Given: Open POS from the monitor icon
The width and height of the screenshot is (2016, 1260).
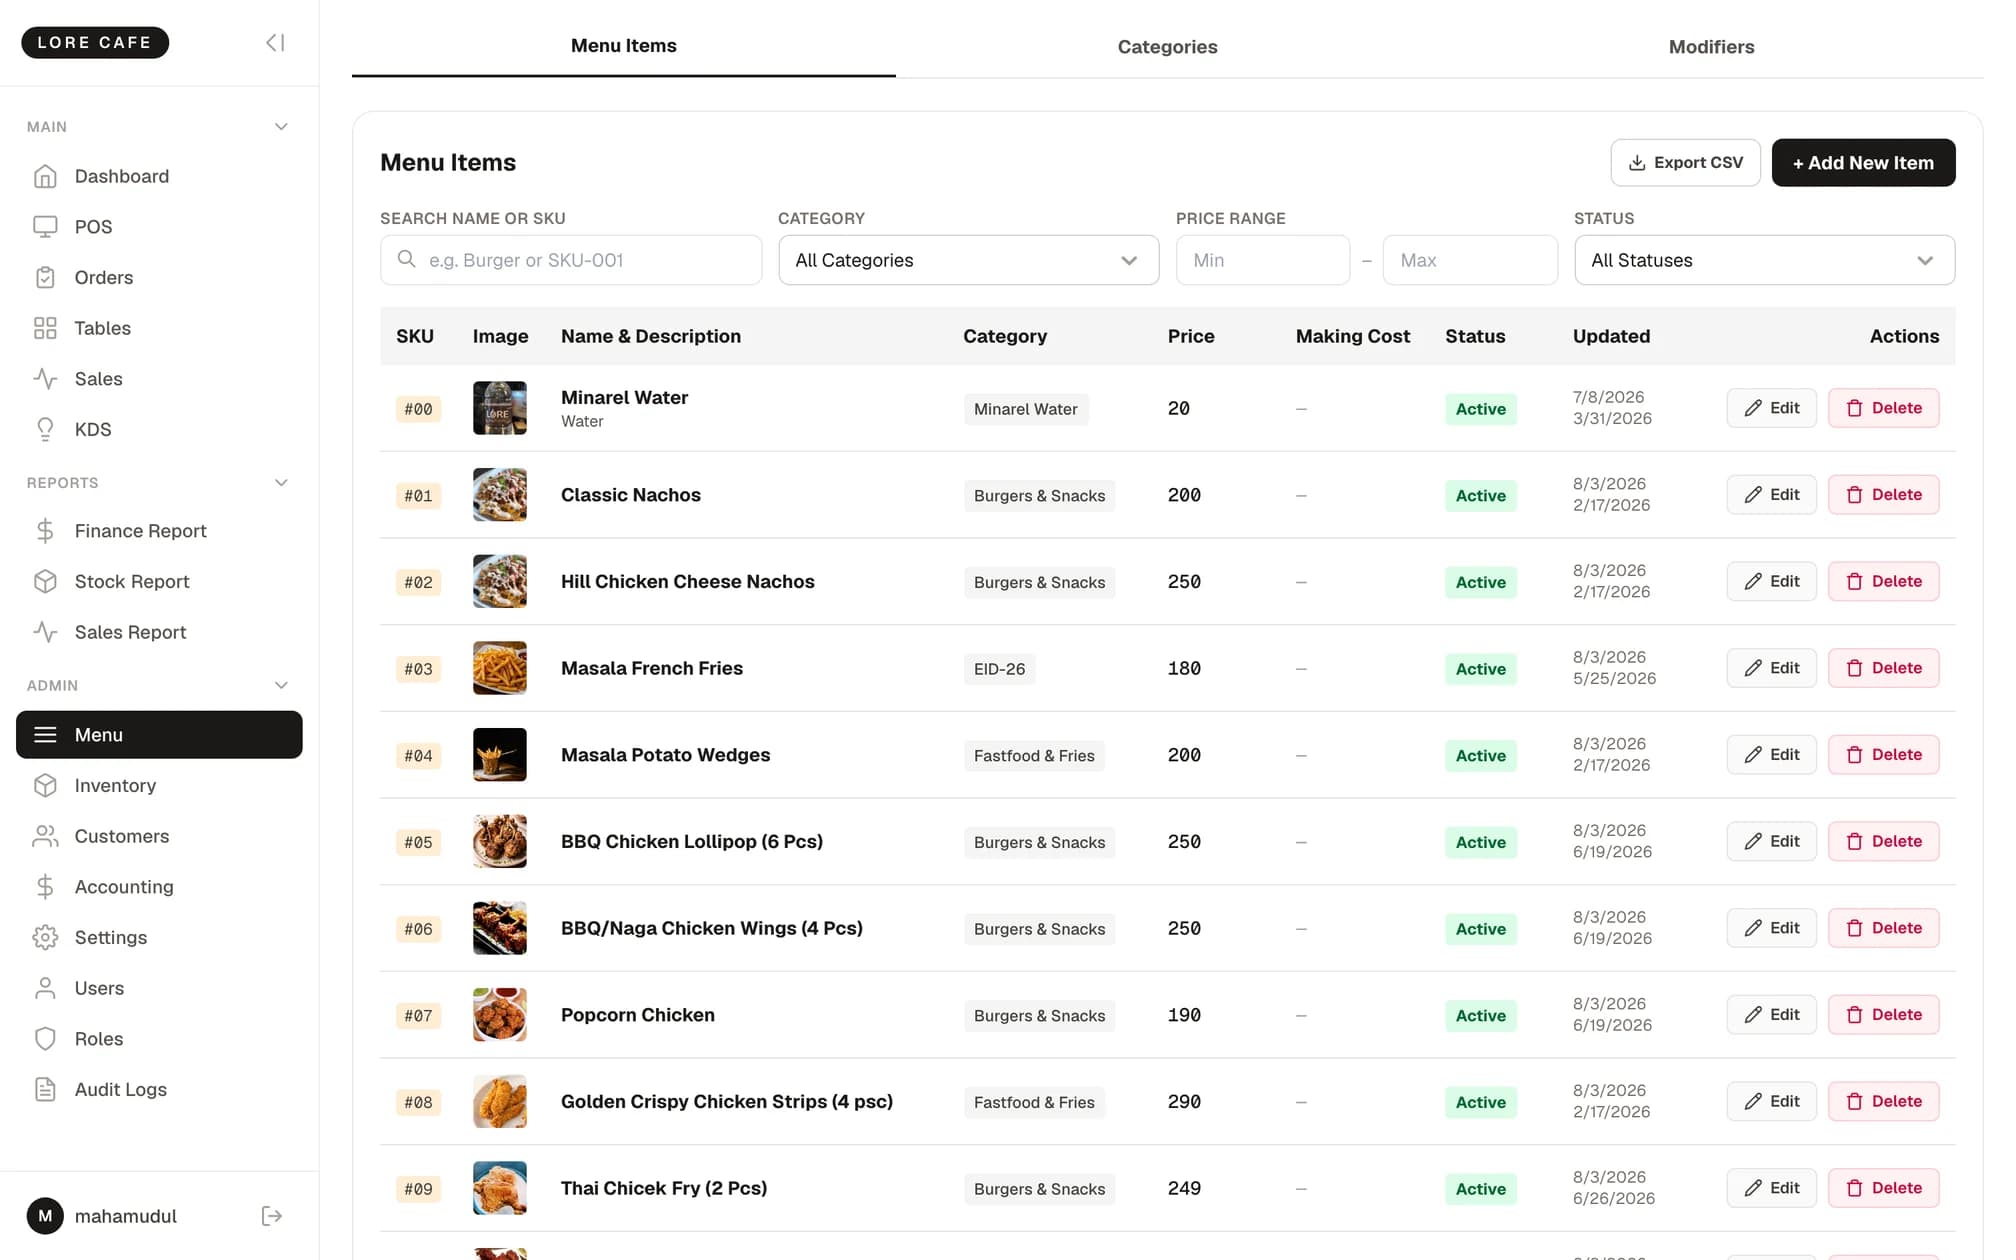Looking at the screenshot, I should (x=45, y=227).
